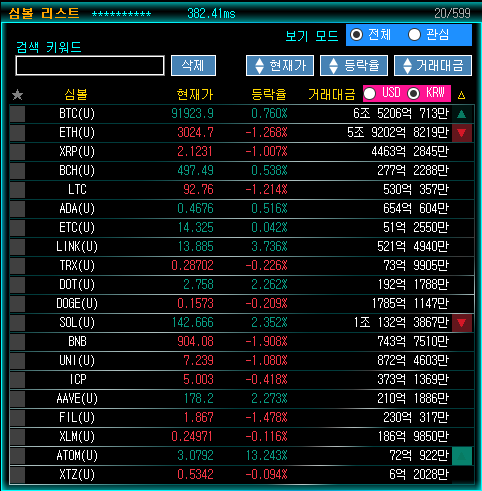Image resolution: width=482 pixels, height=491 pixels.
Task: Click red down arrow in SOL(U) row
Action: pyautogui.click(x=462, y=323)
